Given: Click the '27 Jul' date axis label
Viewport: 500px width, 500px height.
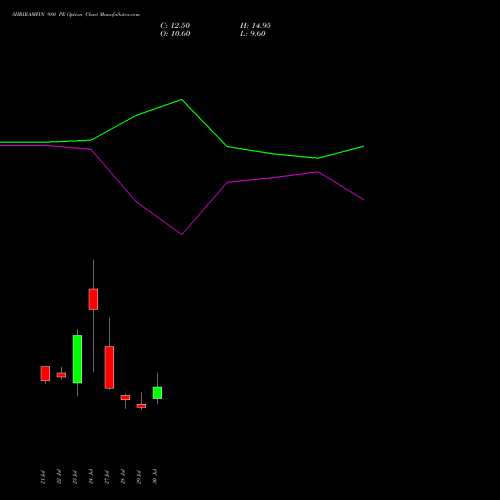Looking at the screenshot, I should 107,477.
